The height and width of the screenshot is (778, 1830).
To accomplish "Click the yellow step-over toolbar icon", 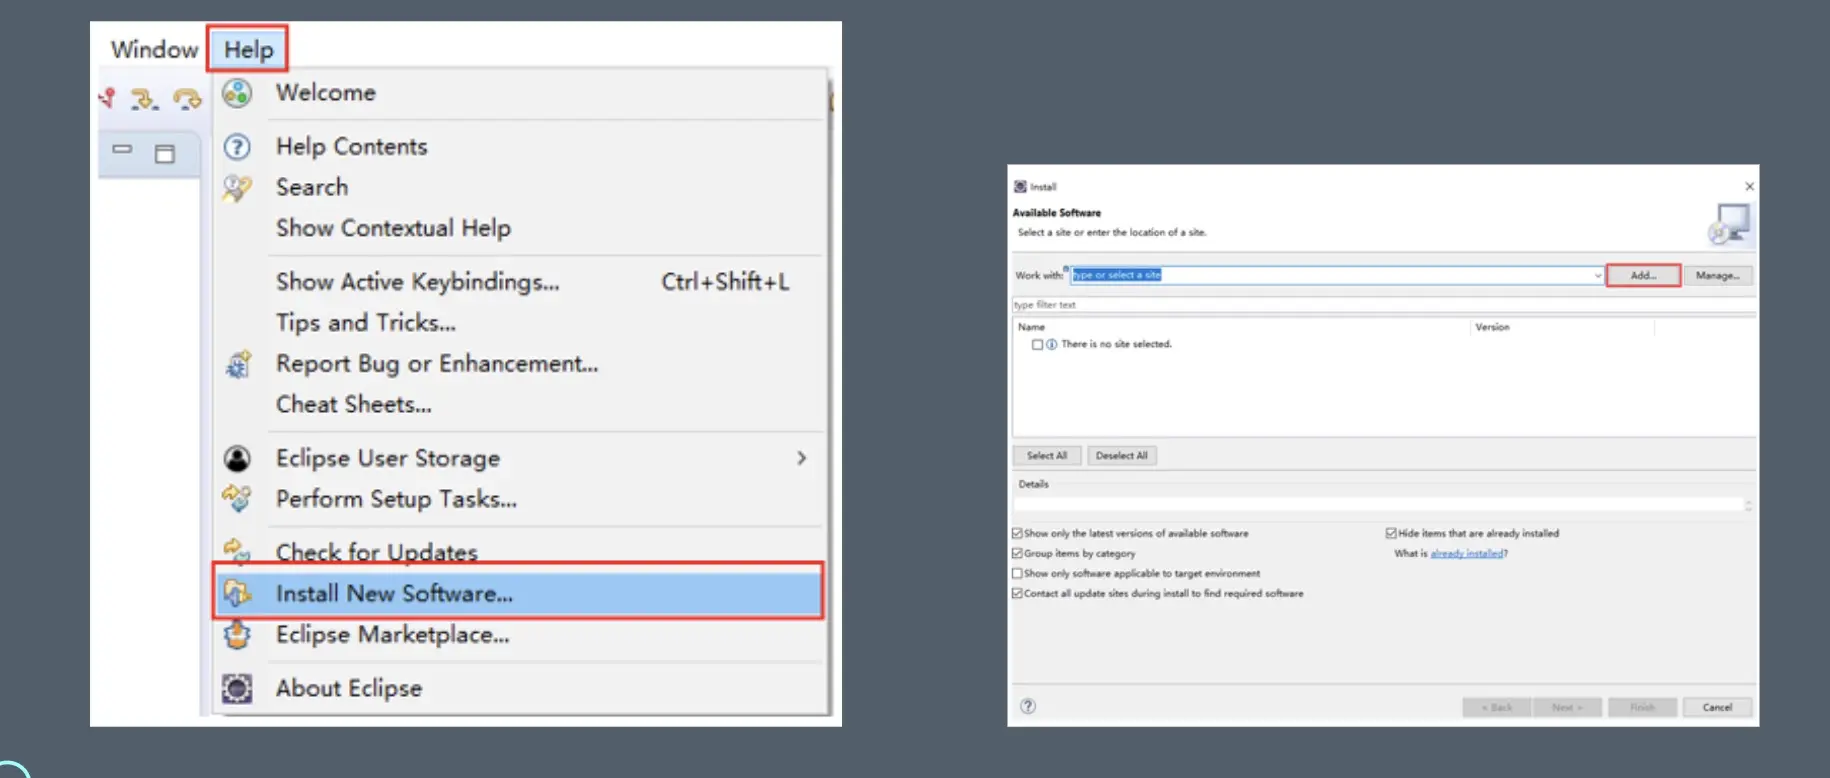I will pos(144,98).
